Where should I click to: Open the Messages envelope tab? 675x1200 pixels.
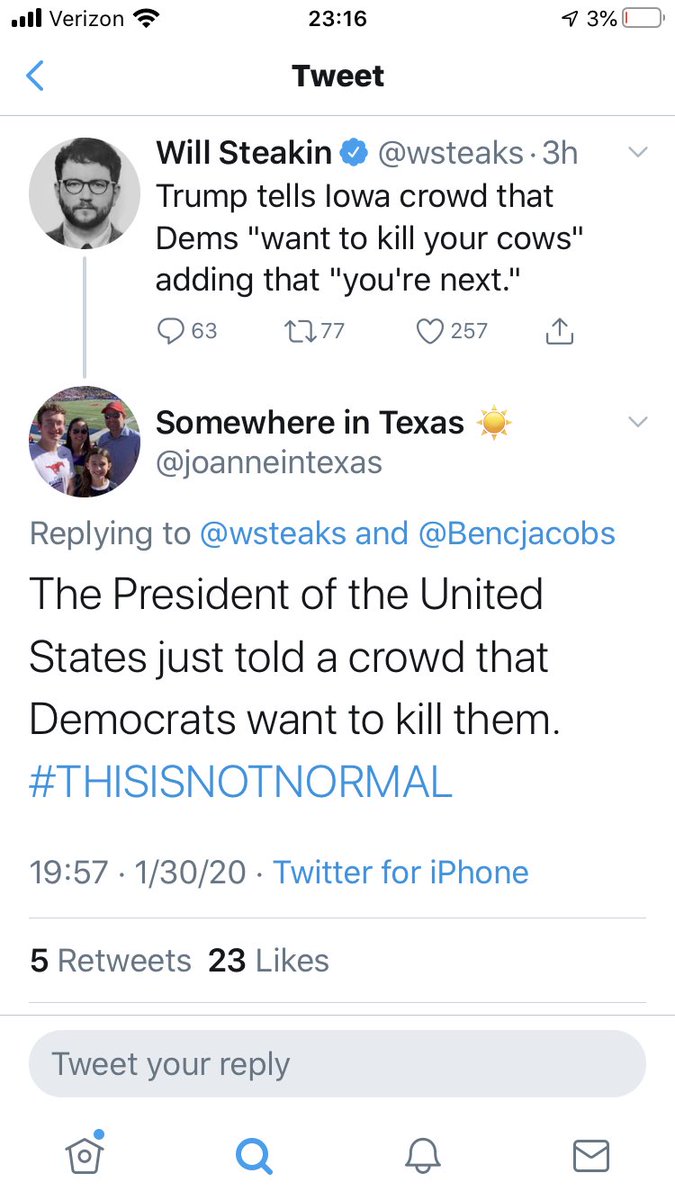point(590,1156)
